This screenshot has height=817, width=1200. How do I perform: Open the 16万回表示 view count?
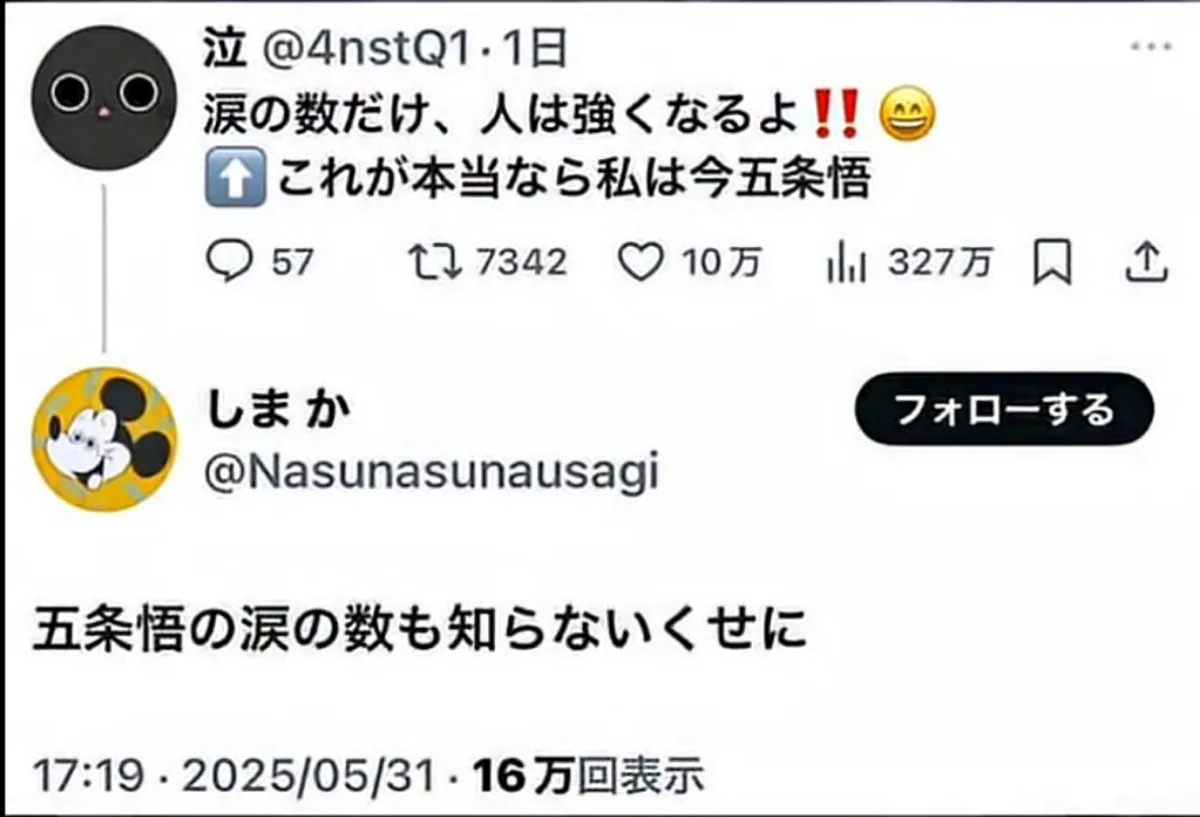[x=588, y=775]
